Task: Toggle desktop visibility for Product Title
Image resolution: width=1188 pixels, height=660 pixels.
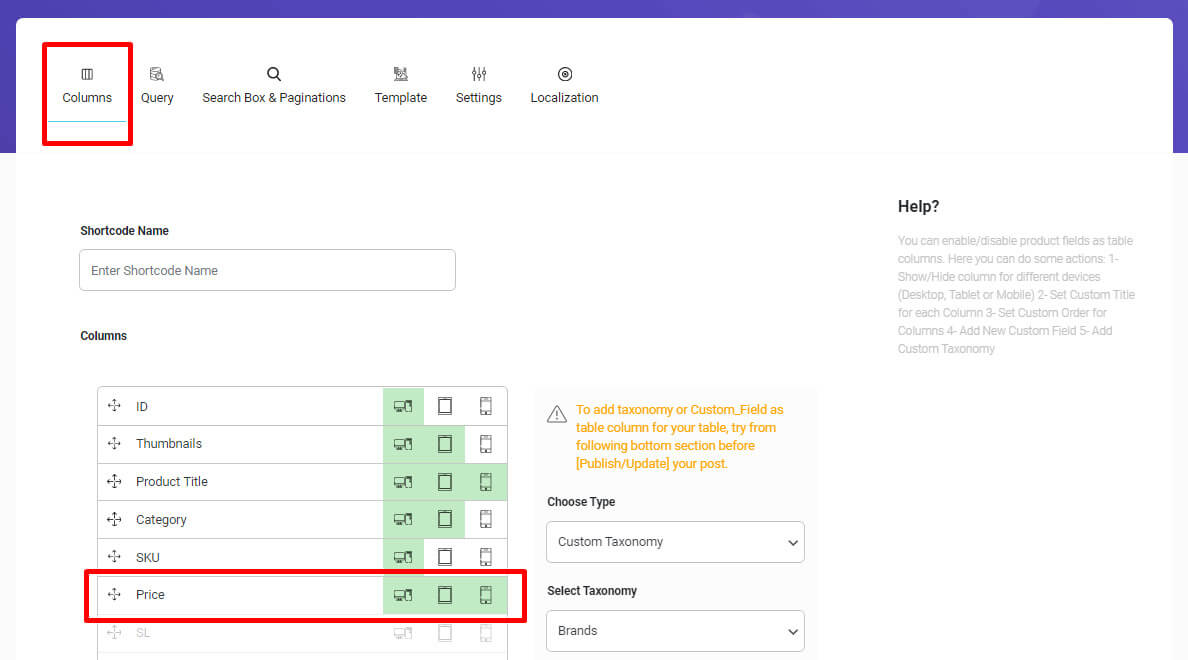Action: pos(403,481)
